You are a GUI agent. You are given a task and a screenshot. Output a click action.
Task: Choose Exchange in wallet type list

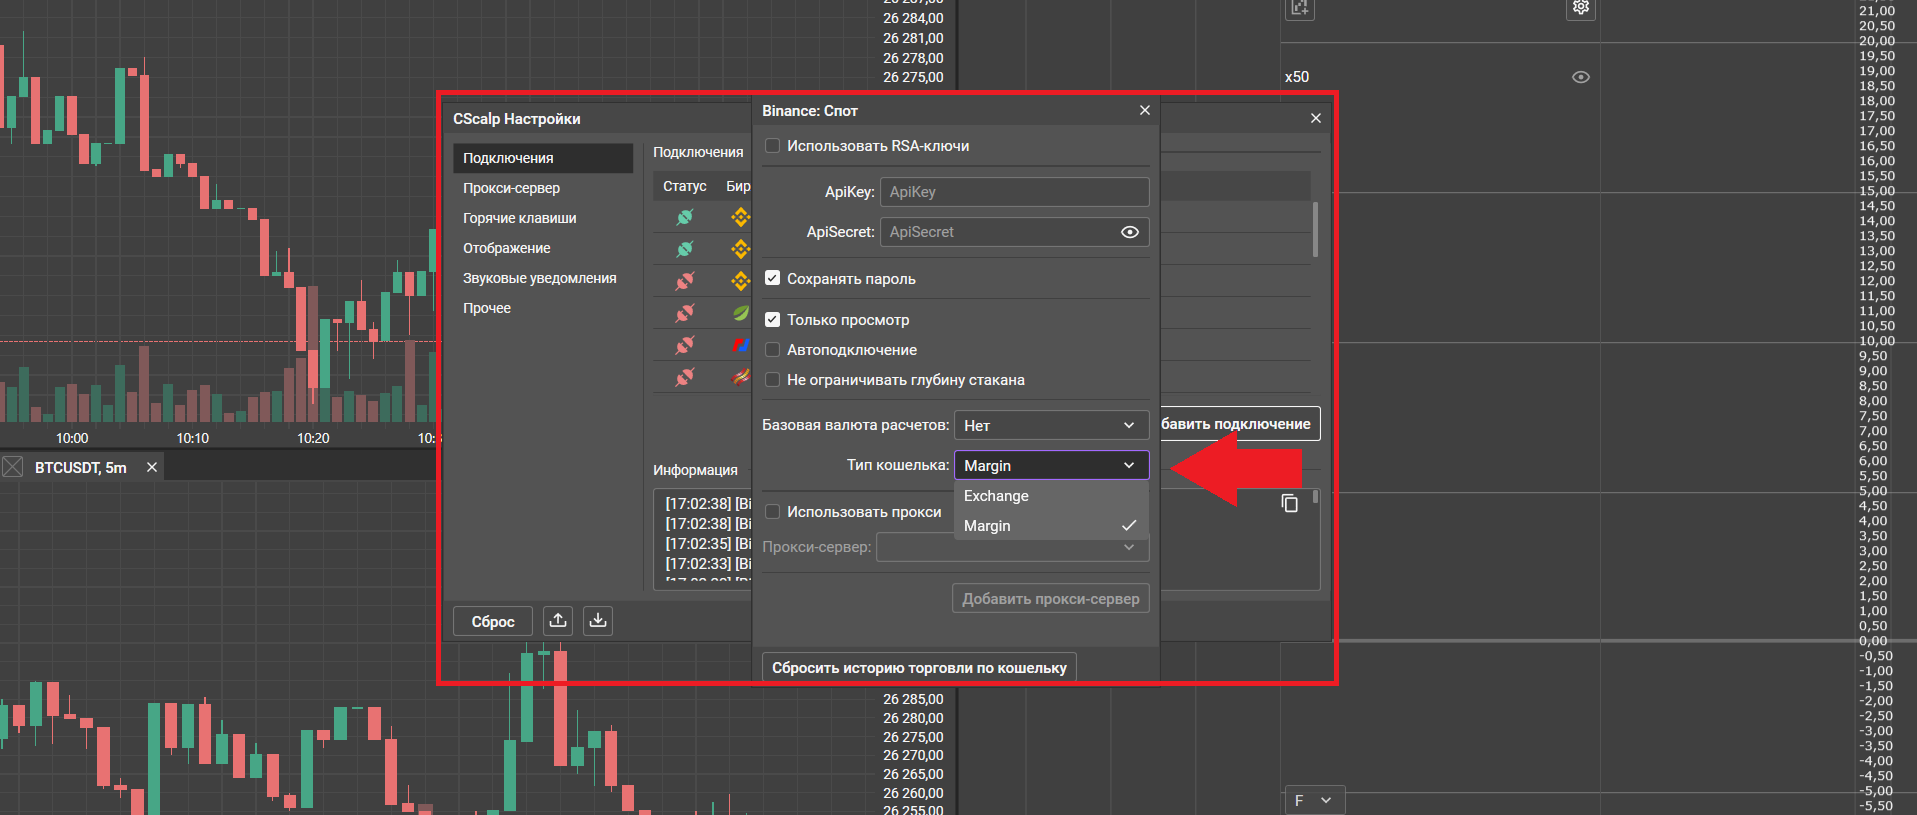point(1052,496)
